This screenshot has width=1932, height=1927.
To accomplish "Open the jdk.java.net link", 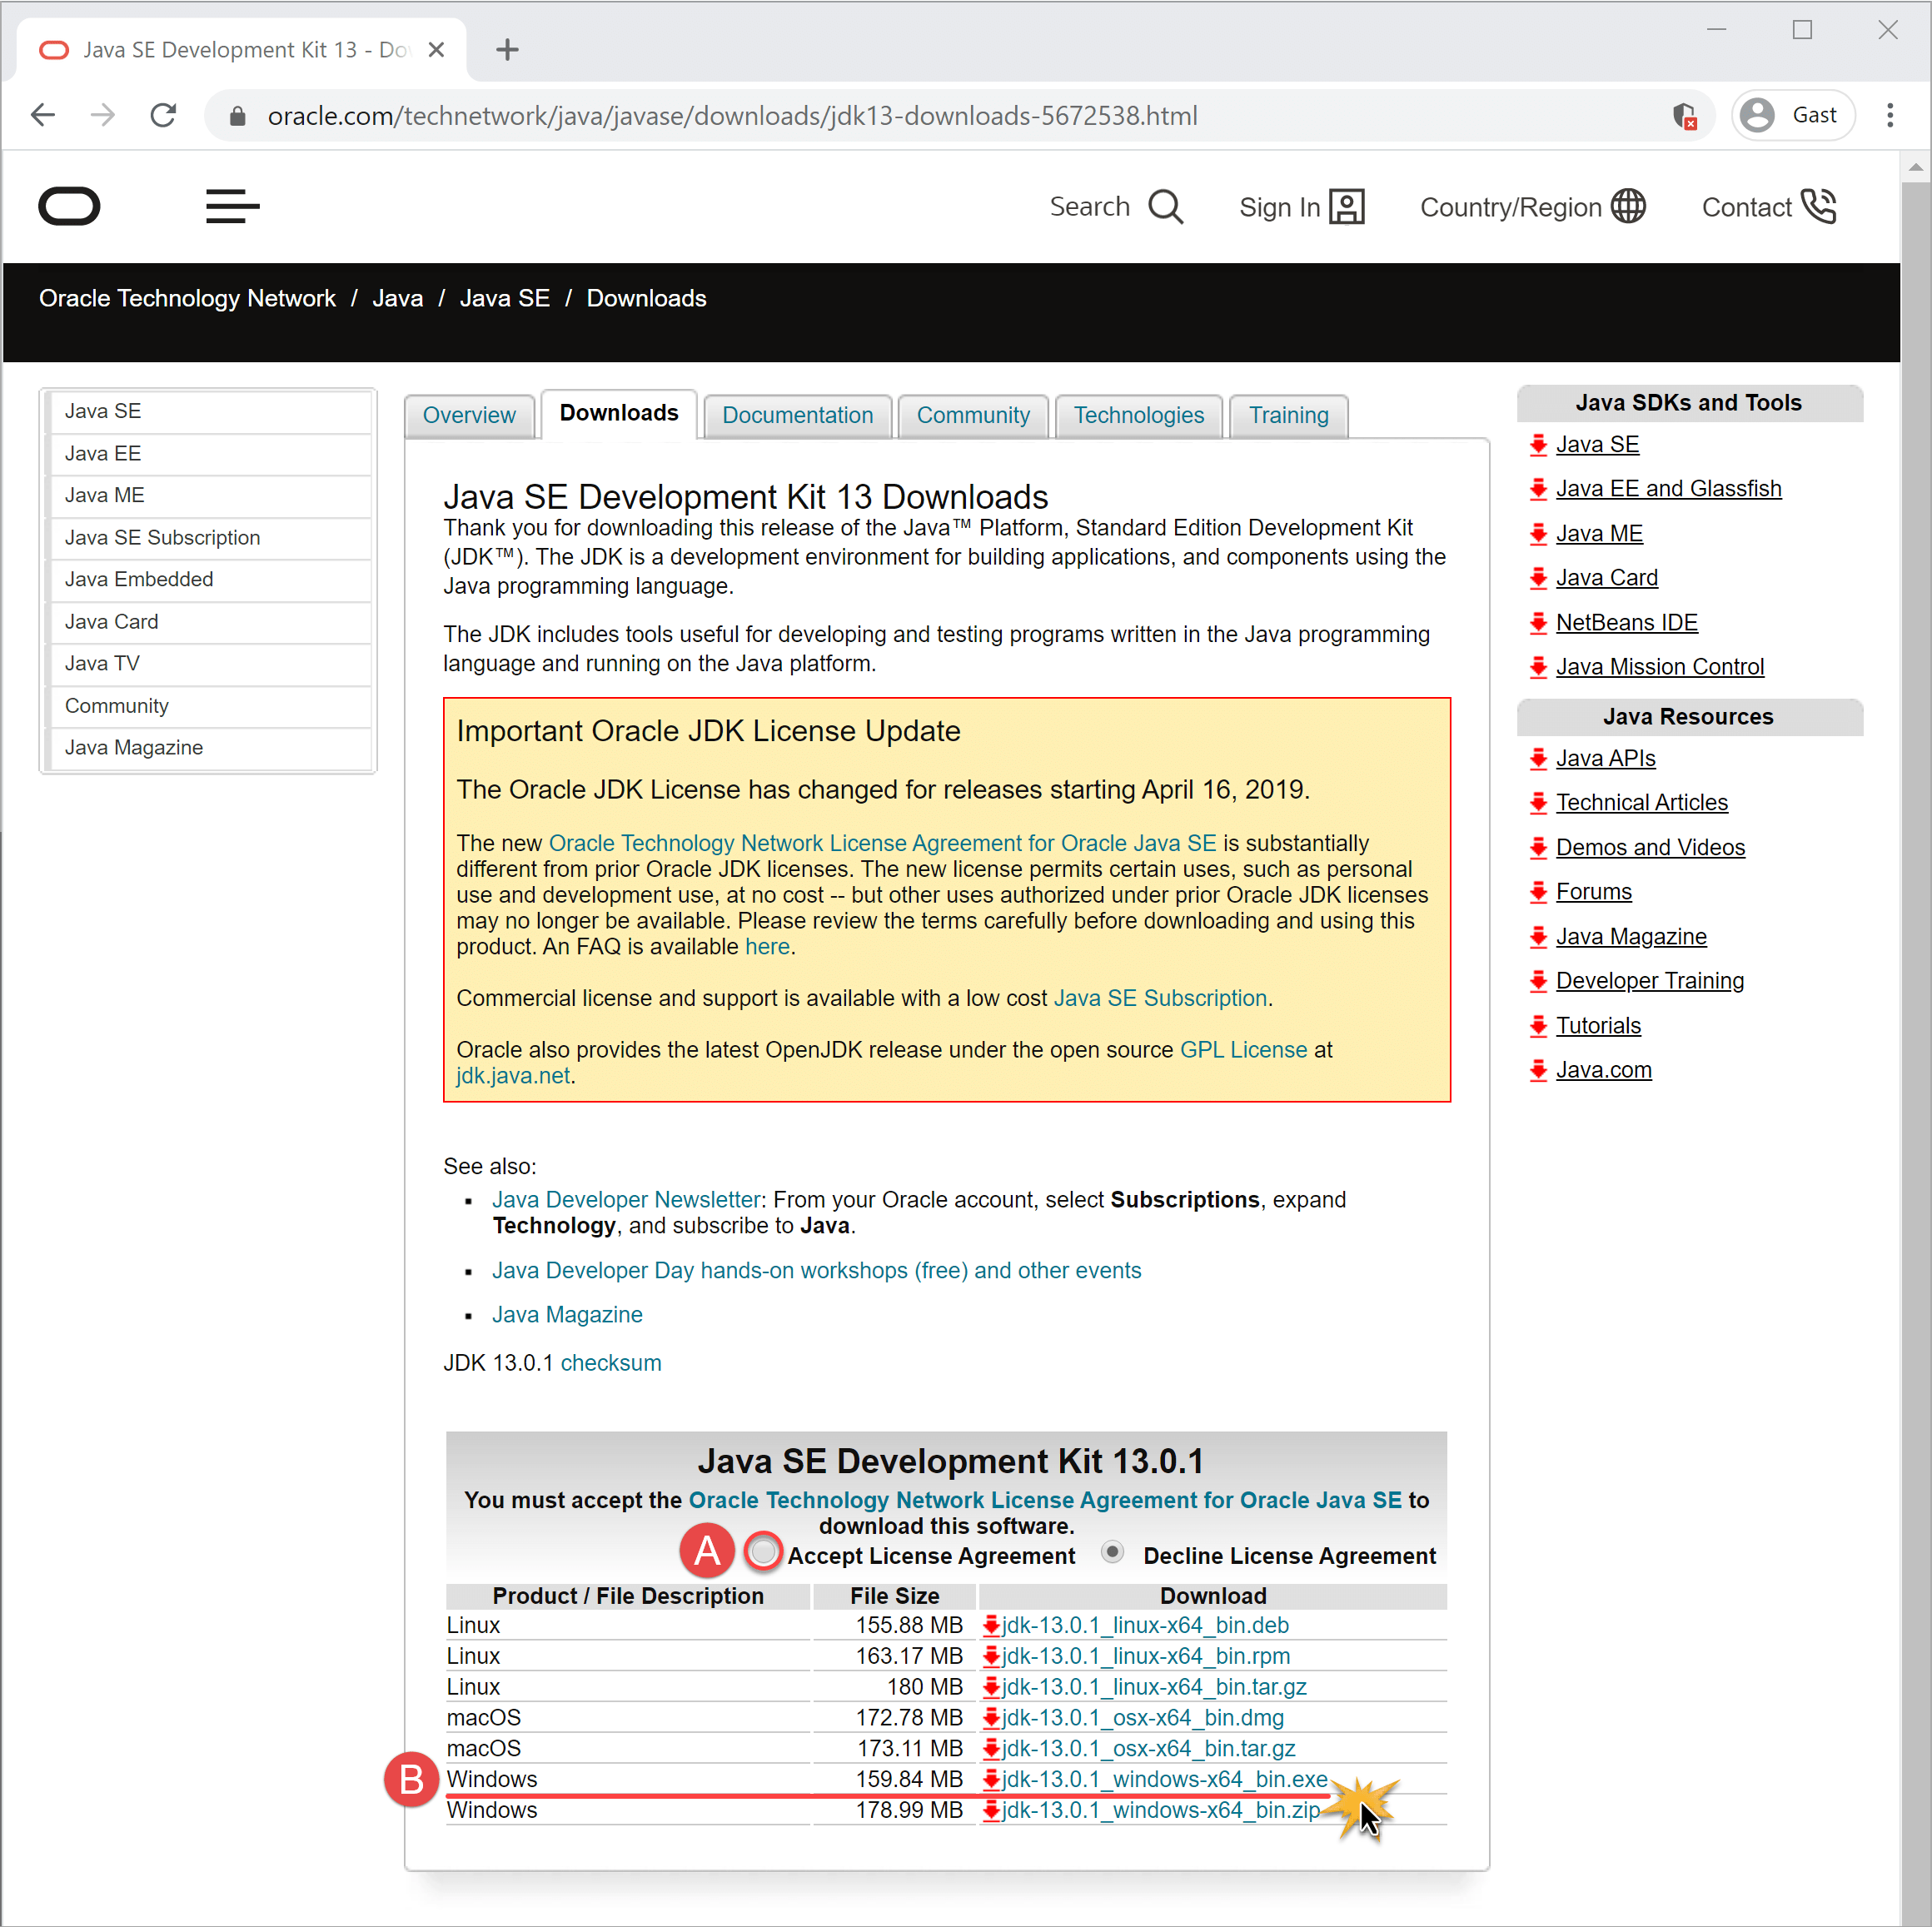I will (513, 1076).
